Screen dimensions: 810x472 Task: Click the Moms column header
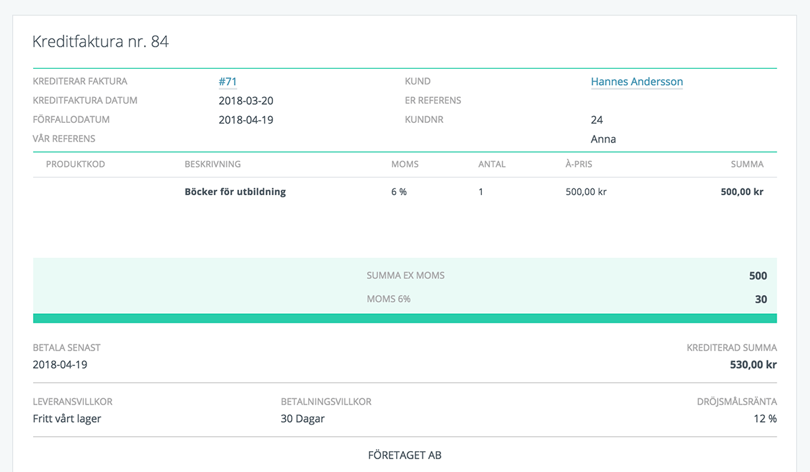(x=404, y=164)
